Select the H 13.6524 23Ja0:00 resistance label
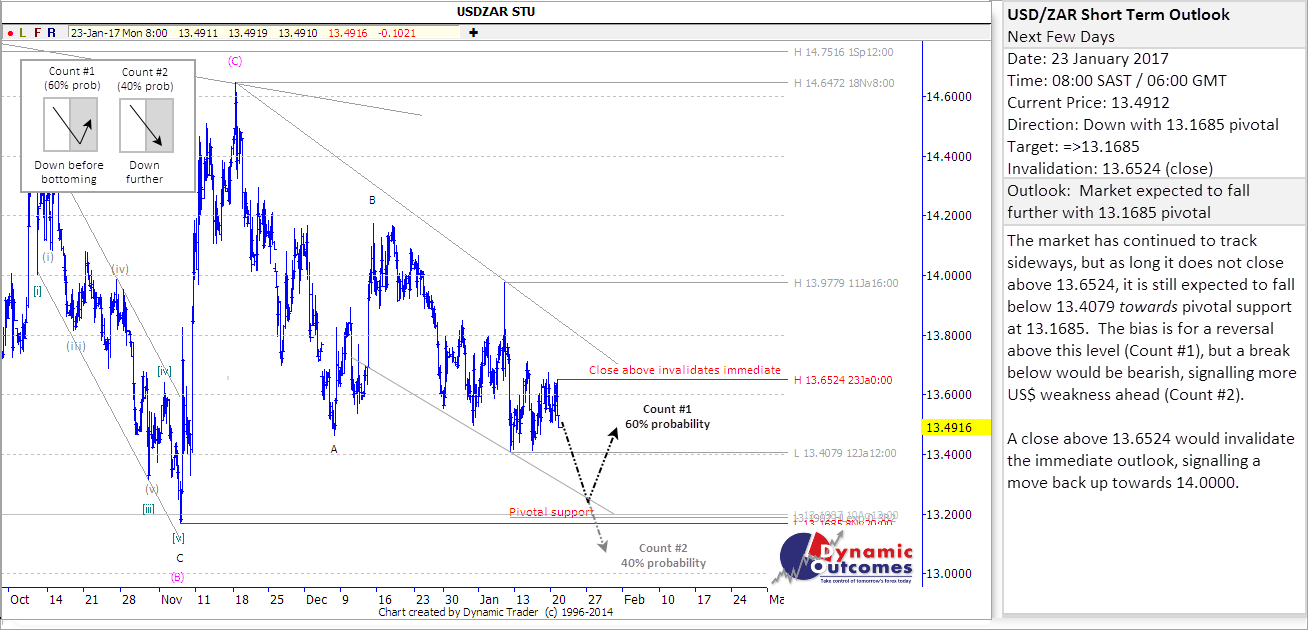This screenshot has width=1308, height=630. (x=841, y=380)
